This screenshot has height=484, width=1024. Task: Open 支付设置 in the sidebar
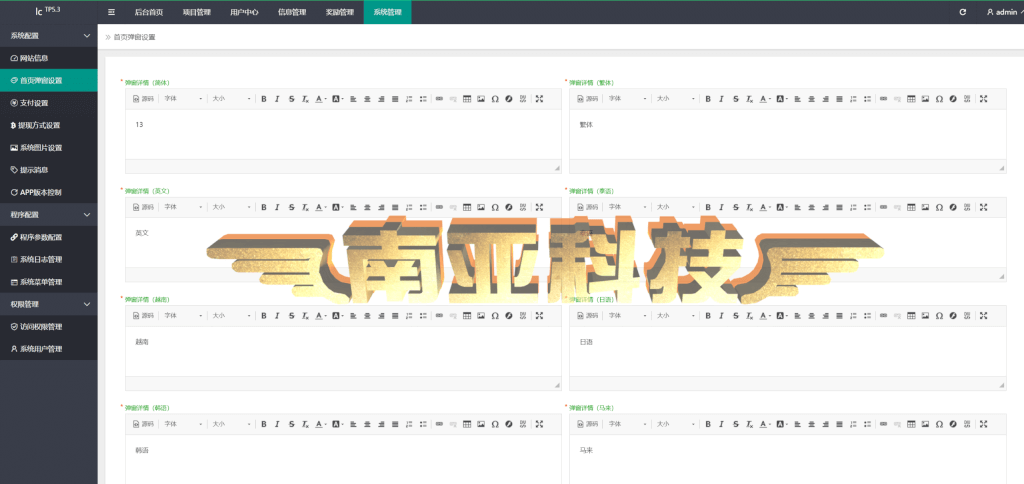49,103
